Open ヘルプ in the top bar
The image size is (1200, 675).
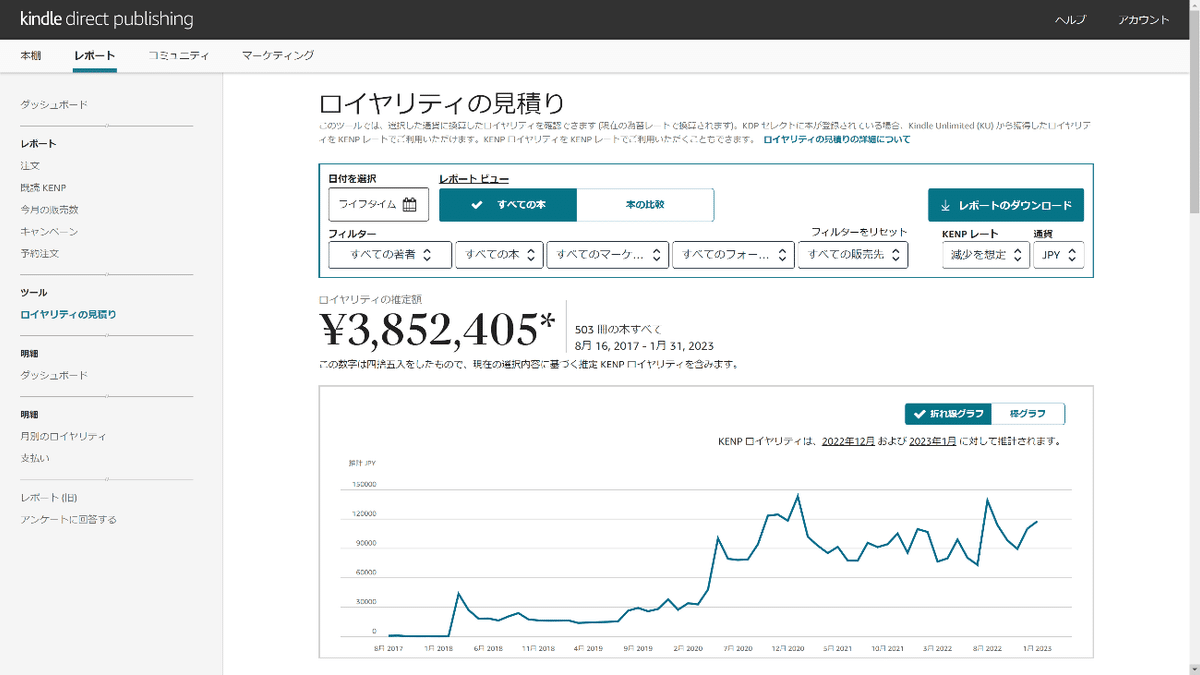[1071, 20]
